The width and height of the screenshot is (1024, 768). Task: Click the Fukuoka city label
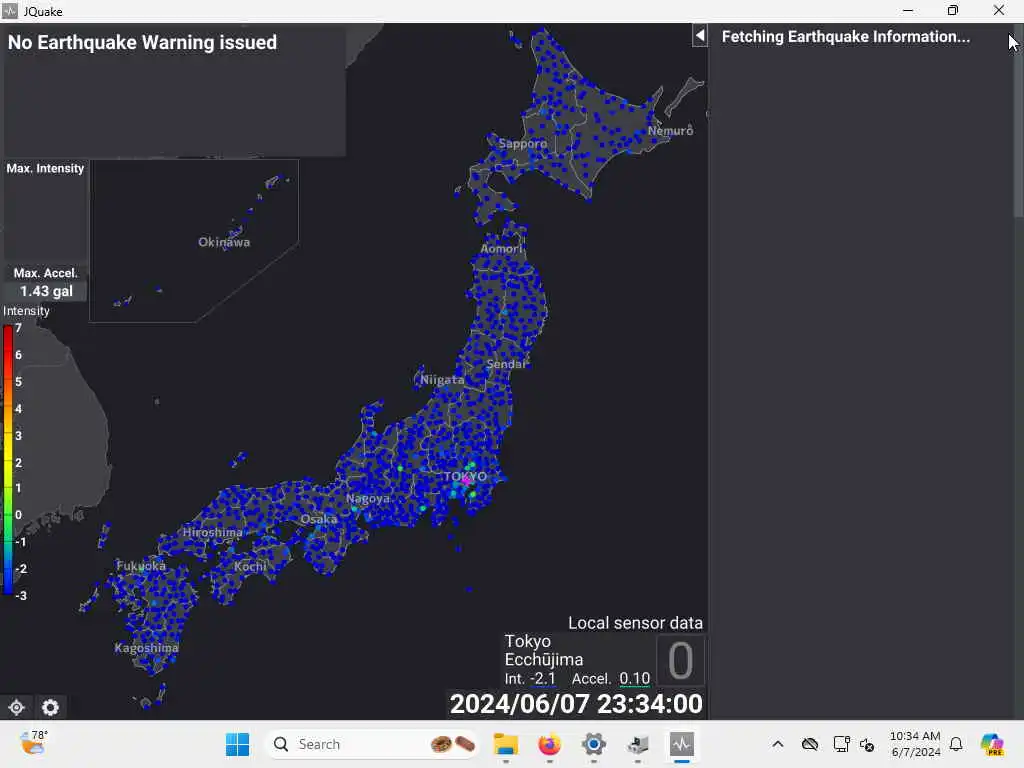coord(140,566)
